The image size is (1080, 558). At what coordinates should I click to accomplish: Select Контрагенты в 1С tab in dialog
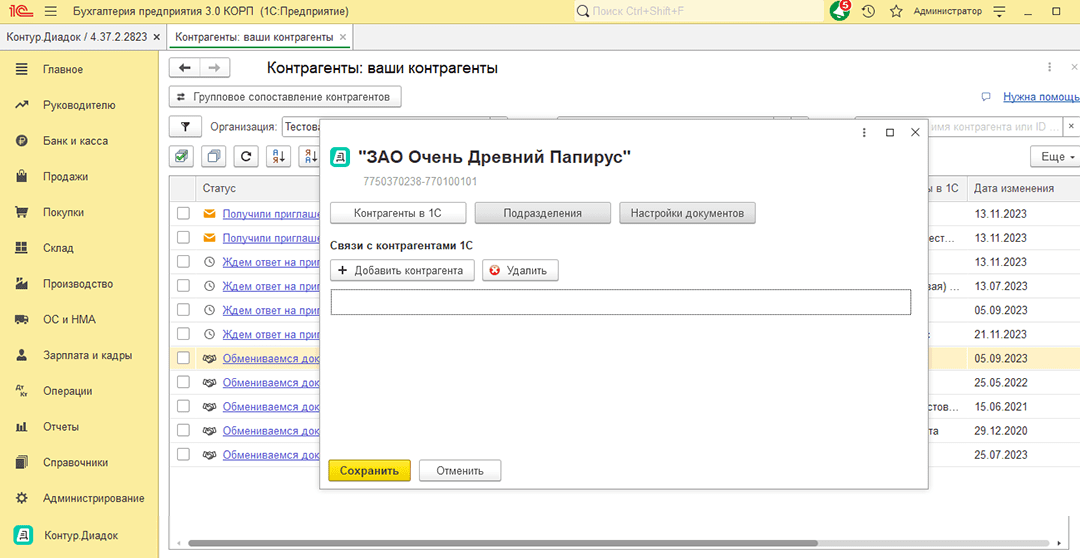398,213
